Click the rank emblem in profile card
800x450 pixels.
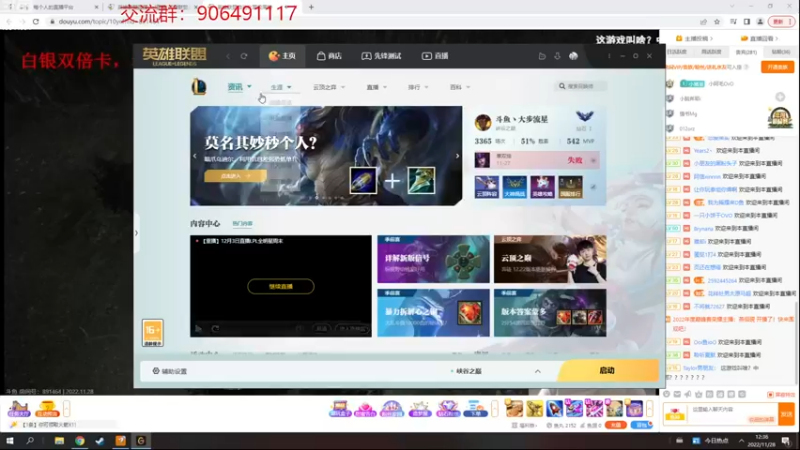tap(585, 117)
